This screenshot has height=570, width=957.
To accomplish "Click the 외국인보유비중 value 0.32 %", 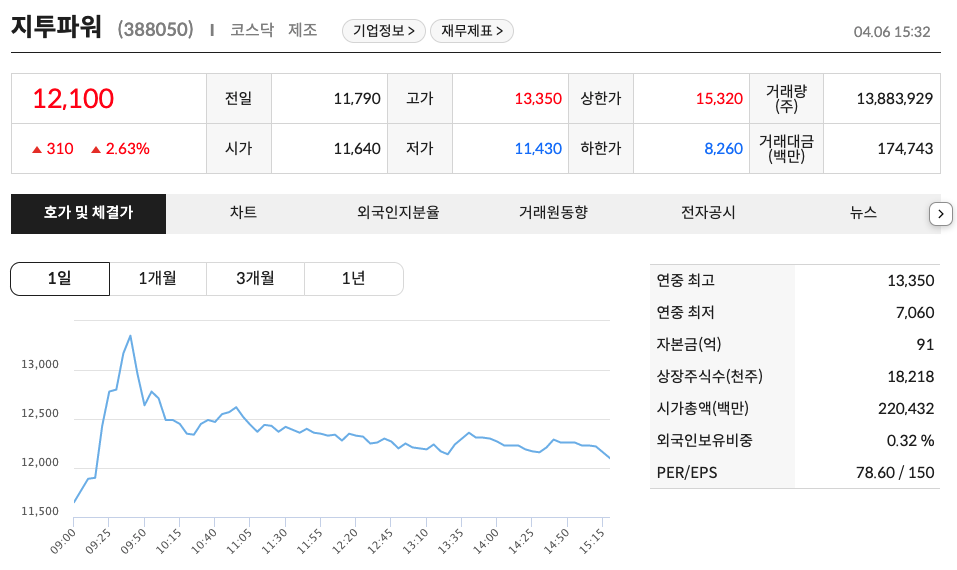I will pyautogui.click(x=910, y=441).
